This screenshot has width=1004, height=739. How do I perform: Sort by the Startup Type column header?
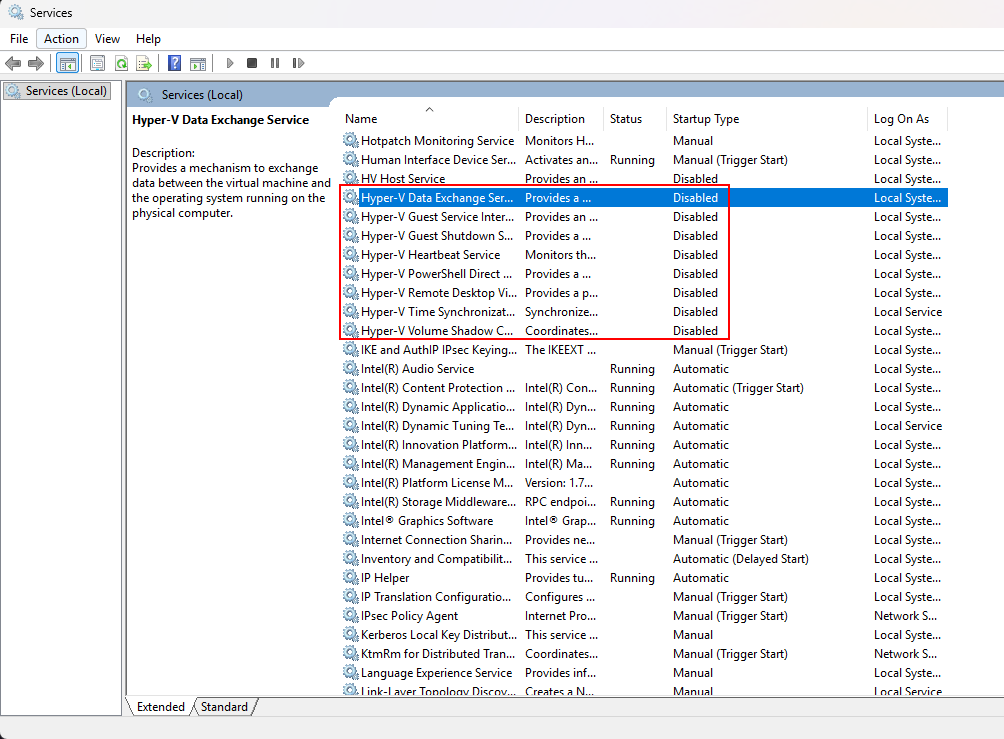[x=766, y=118]
